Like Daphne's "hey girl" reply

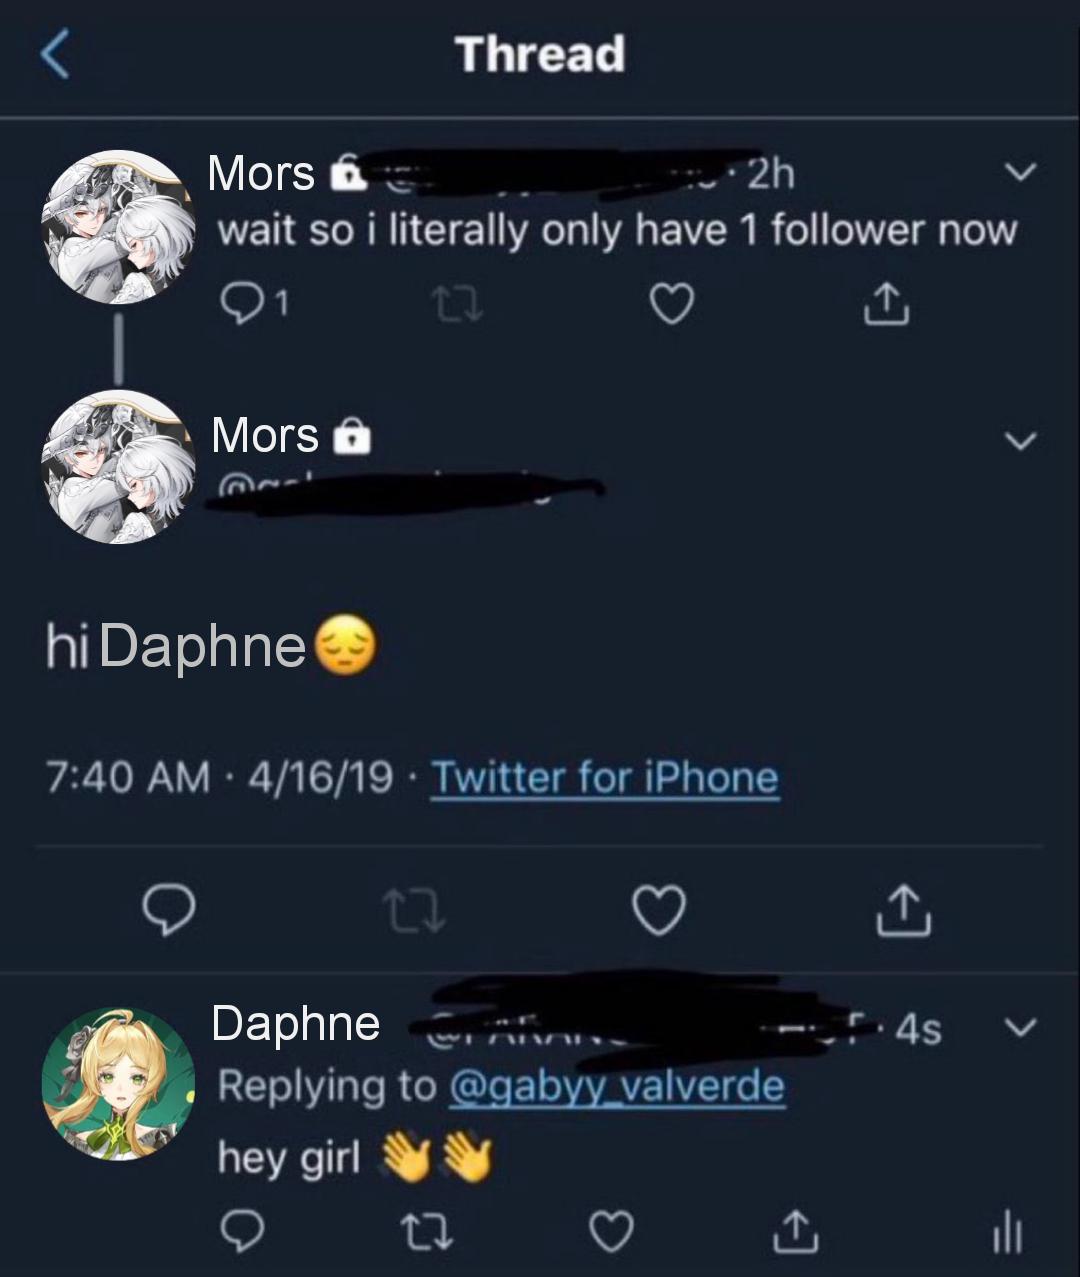click(x=611, y=1231)
